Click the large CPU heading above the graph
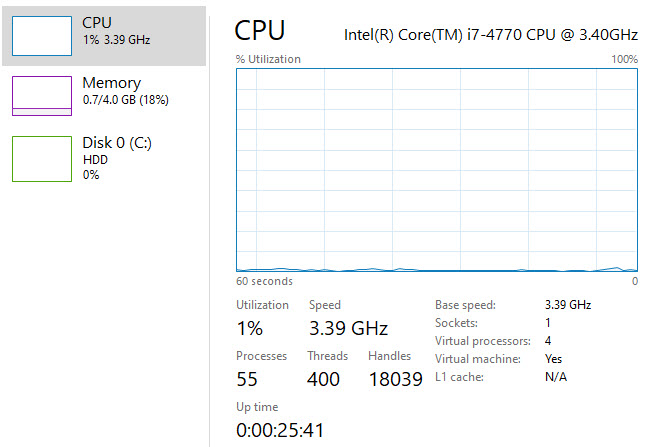Viewport: 647px width, 447px height. (x=260, y=31)
